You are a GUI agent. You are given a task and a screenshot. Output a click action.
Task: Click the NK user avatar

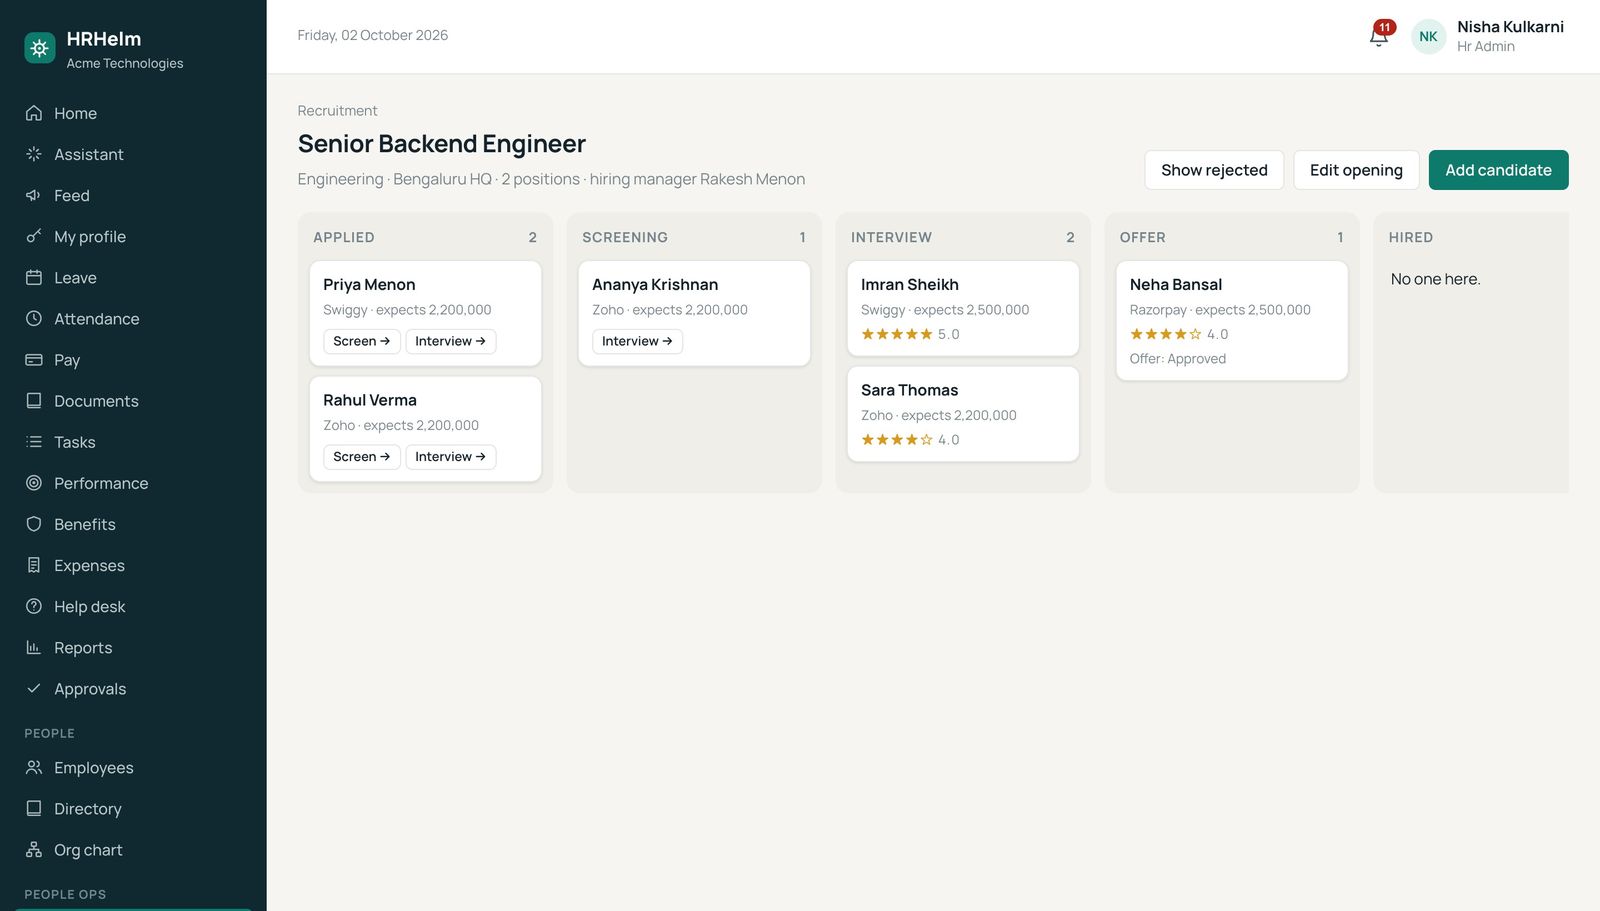[x=1428, y=36]
